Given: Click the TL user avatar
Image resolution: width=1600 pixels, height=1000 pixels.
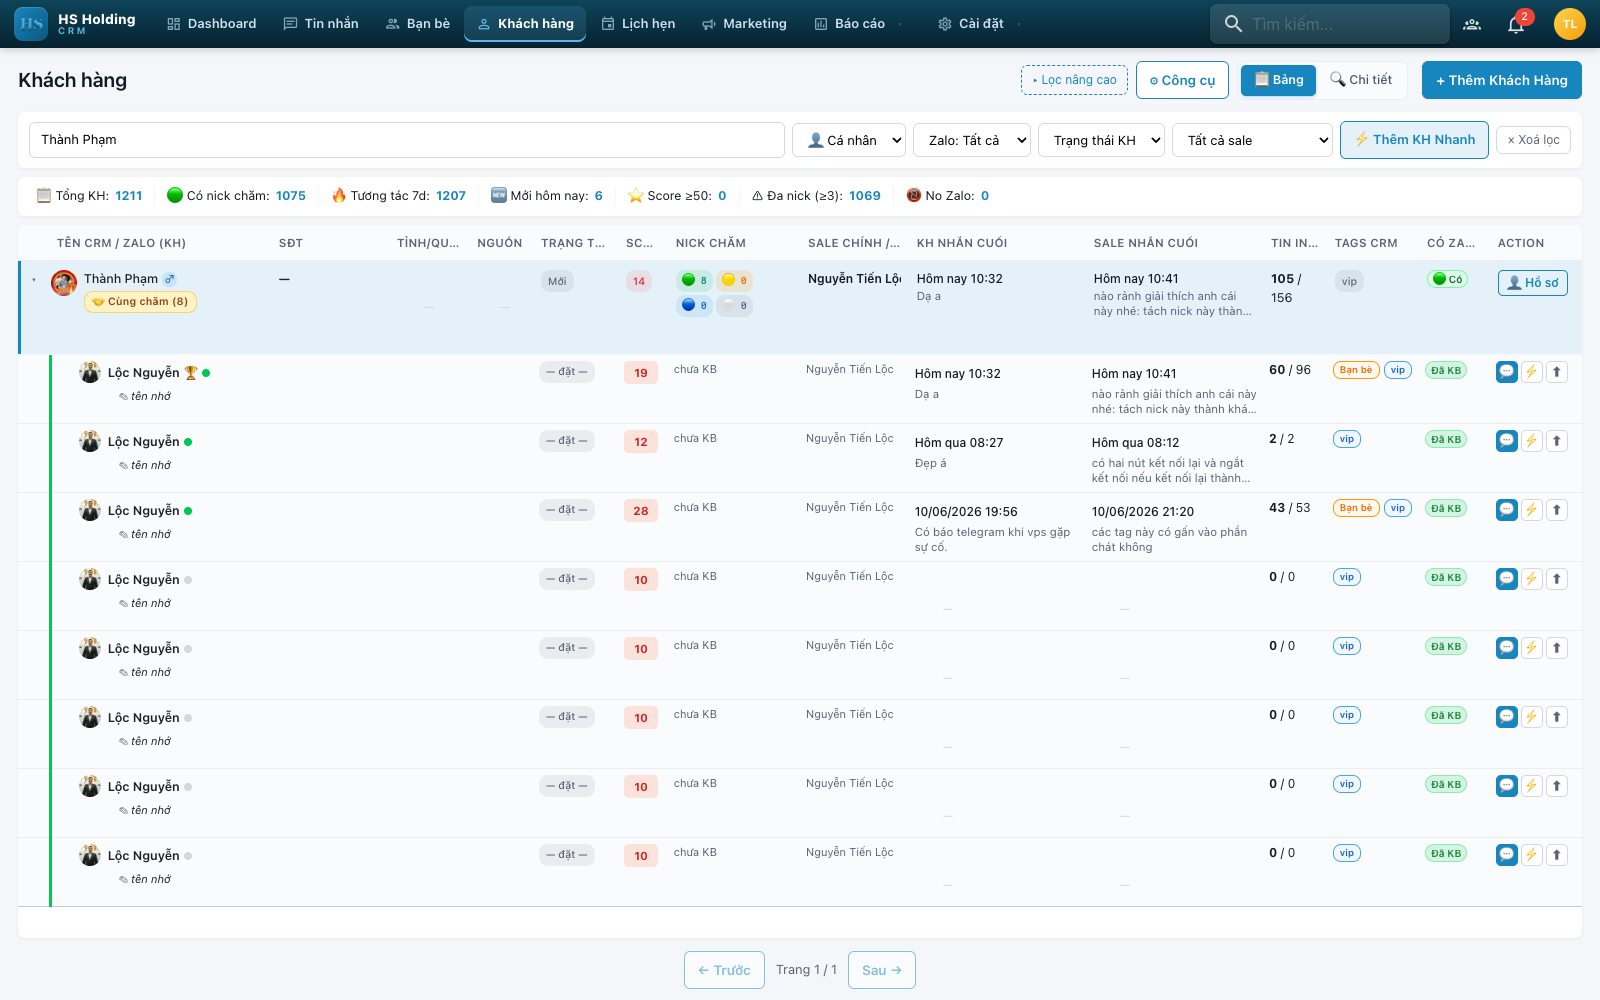Looking at the screenshot, I should 1570,24.
